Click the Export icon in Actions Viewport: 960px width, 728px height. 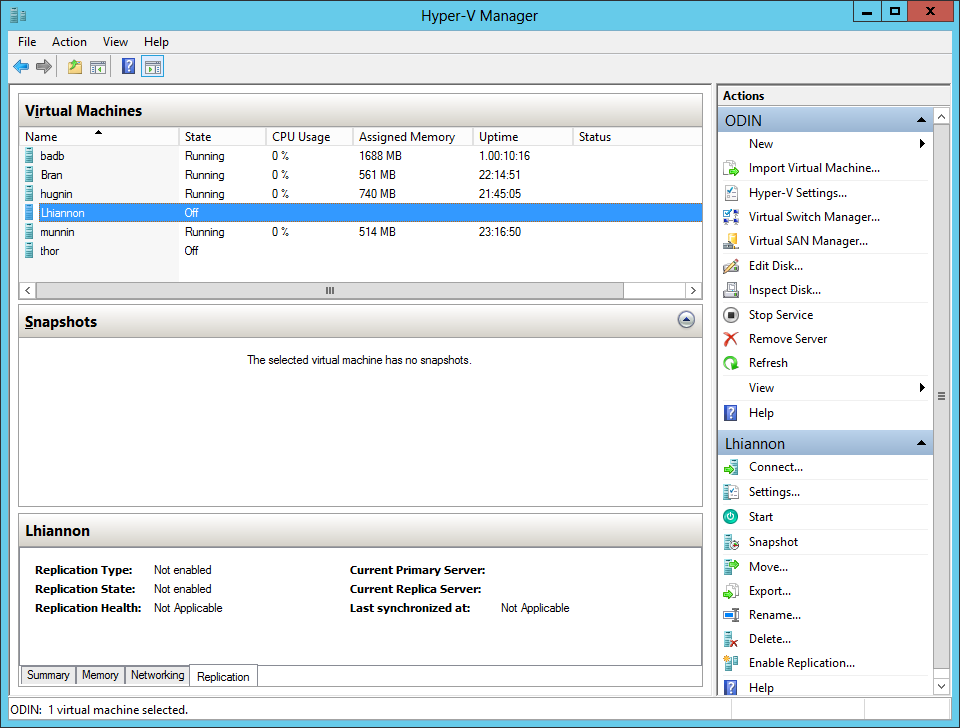click(x=731, y=591)
